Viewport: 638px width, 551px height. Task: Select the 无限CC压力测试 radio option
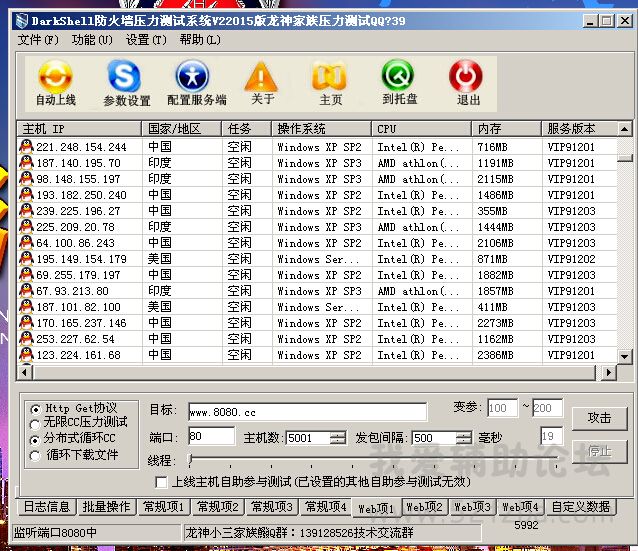coord(36,423)
